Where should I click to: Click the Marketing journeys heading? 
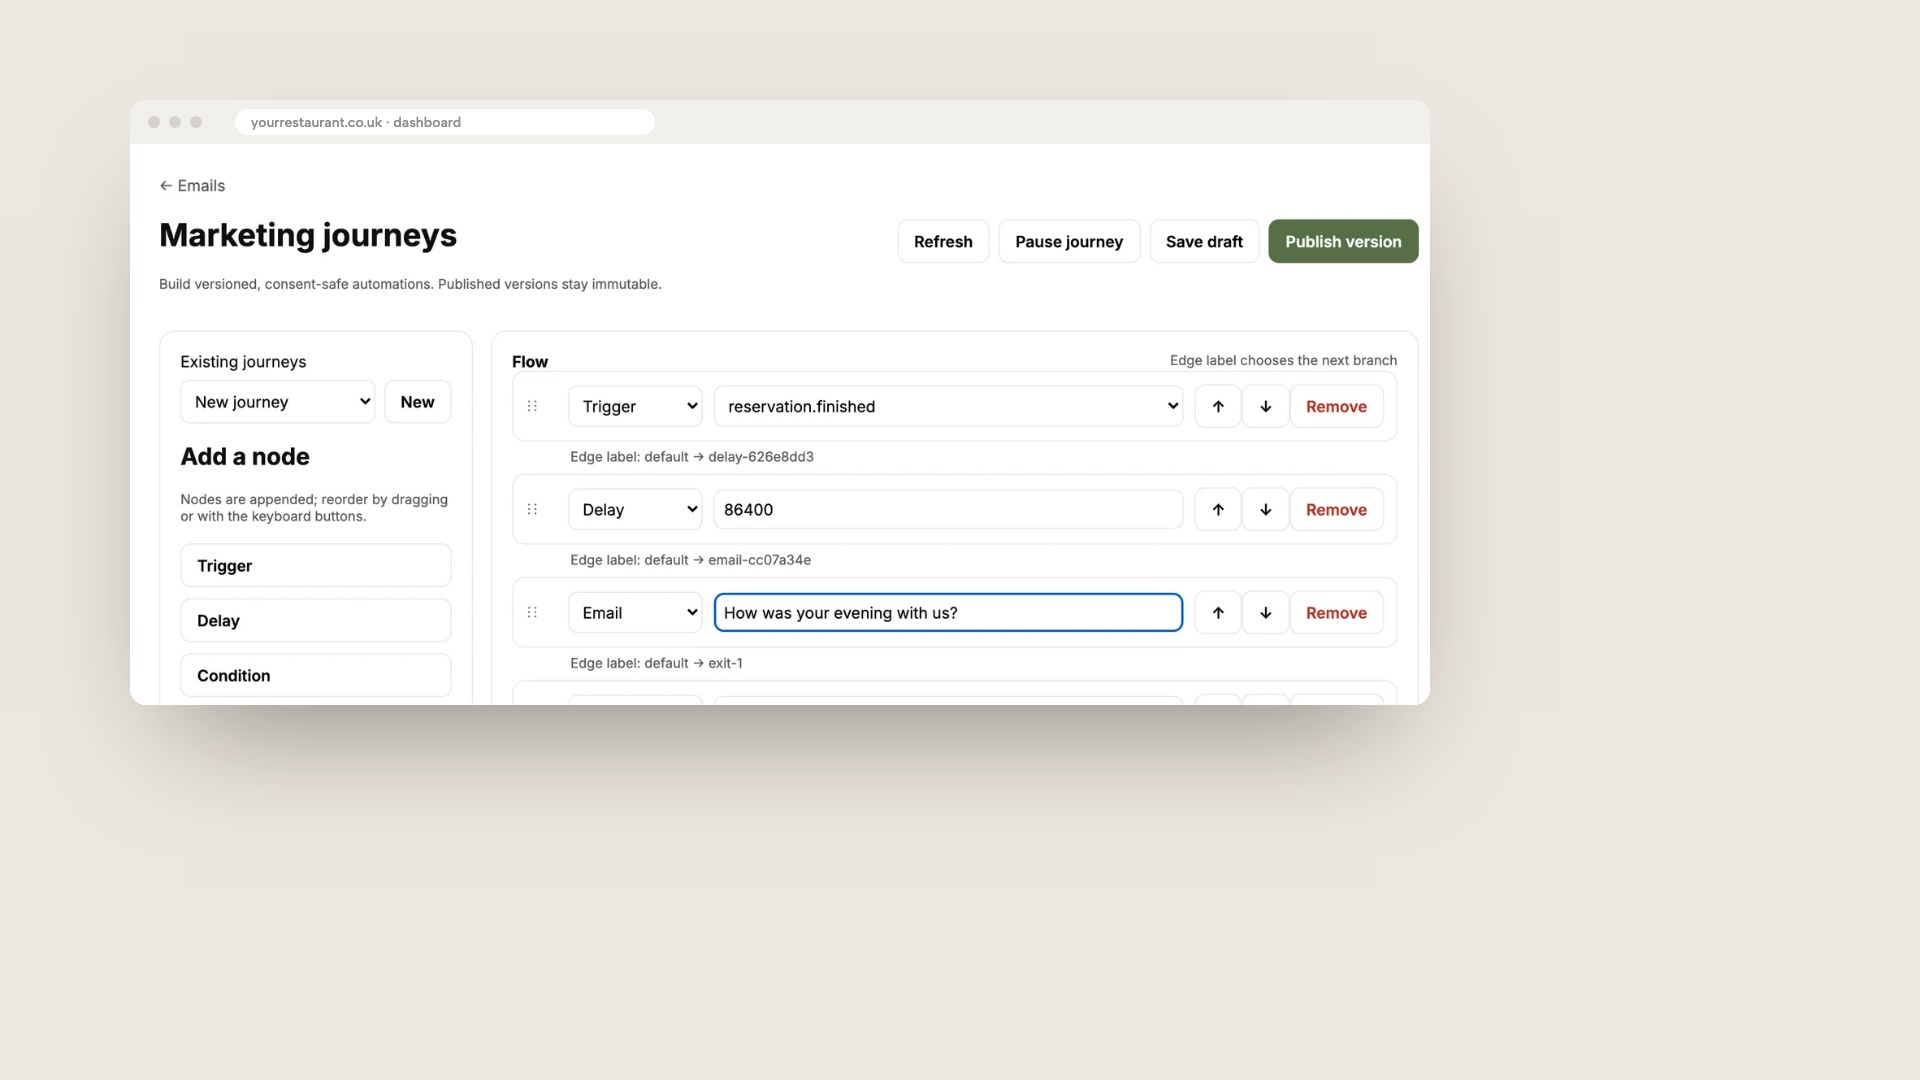pos(308,235)
